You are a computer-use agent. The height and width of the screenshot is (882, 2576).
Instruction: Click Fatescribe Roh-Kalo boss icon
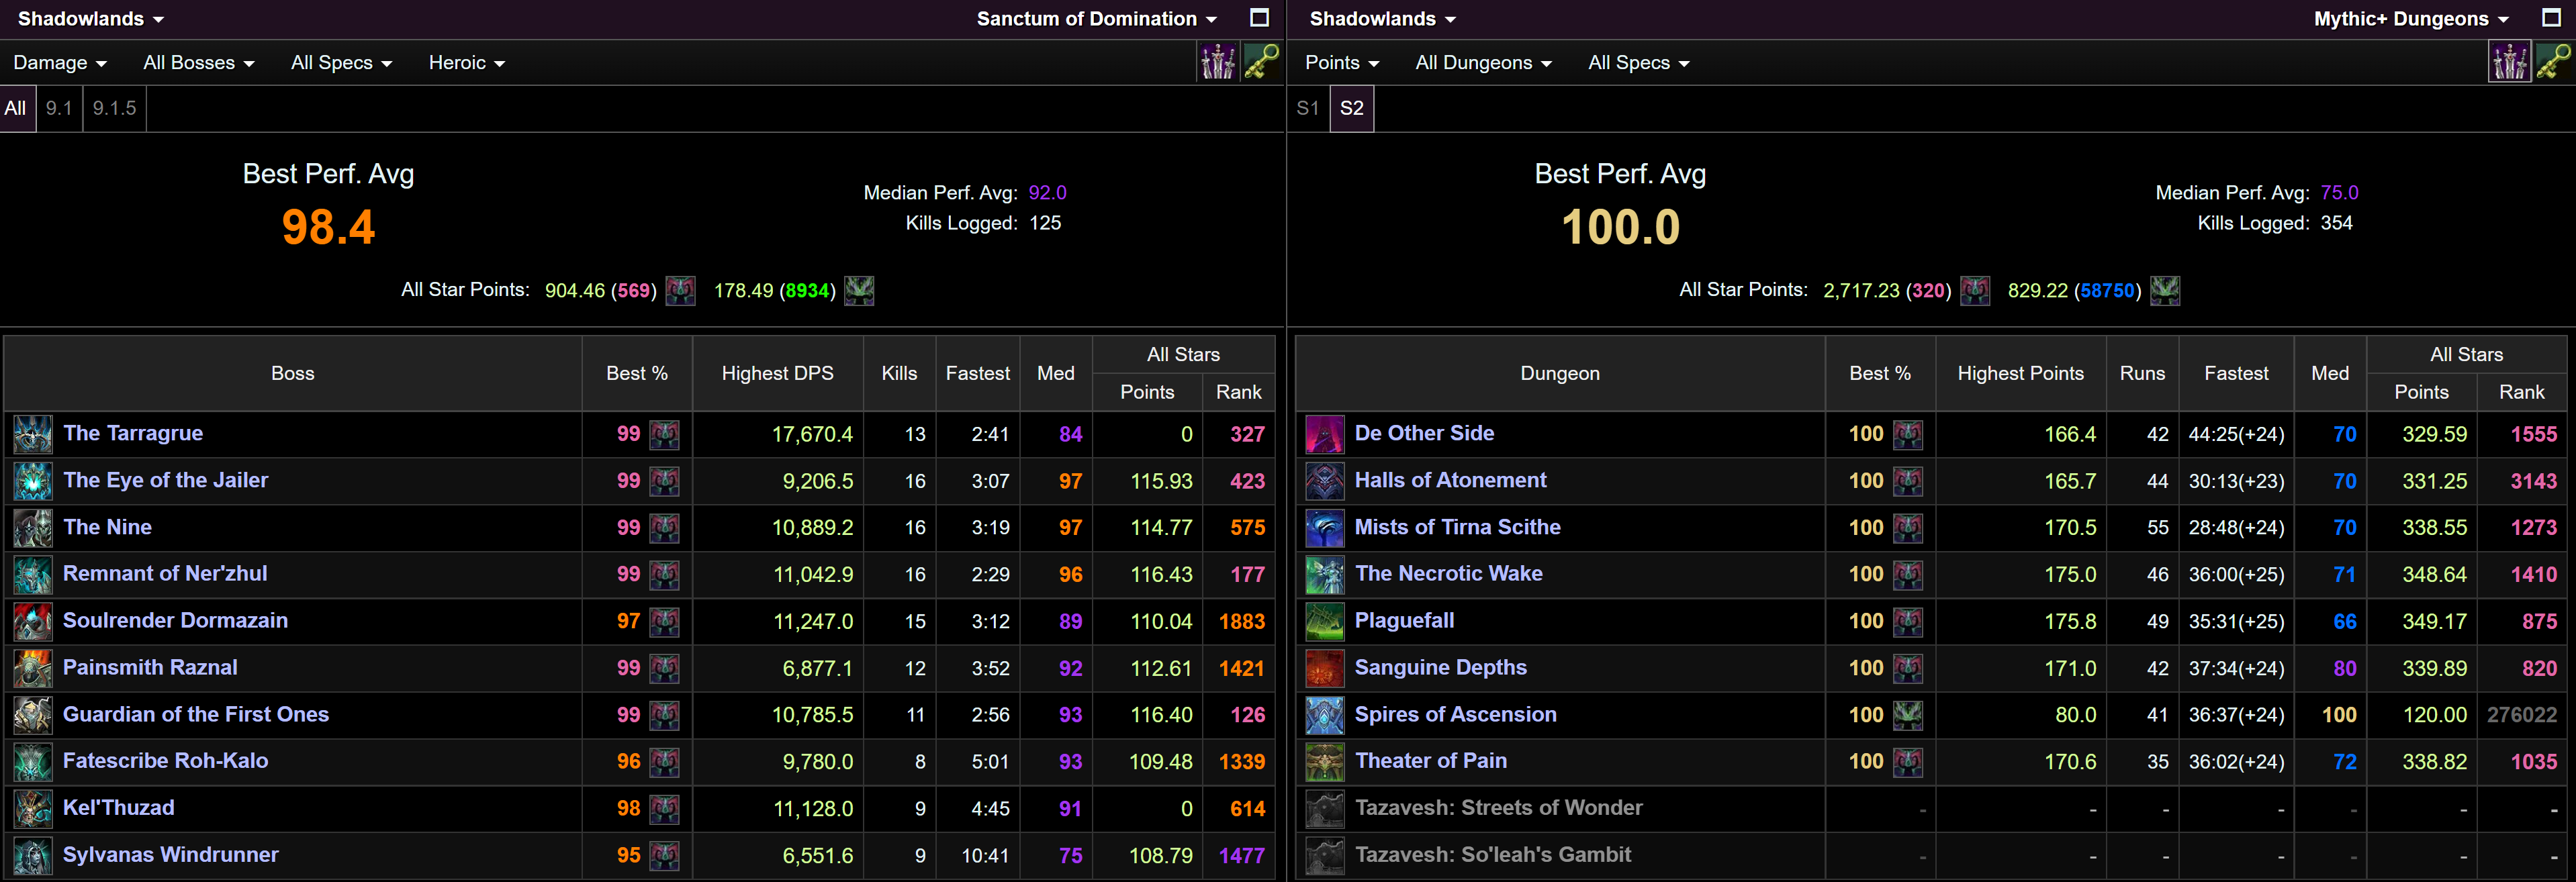(33, 761)
